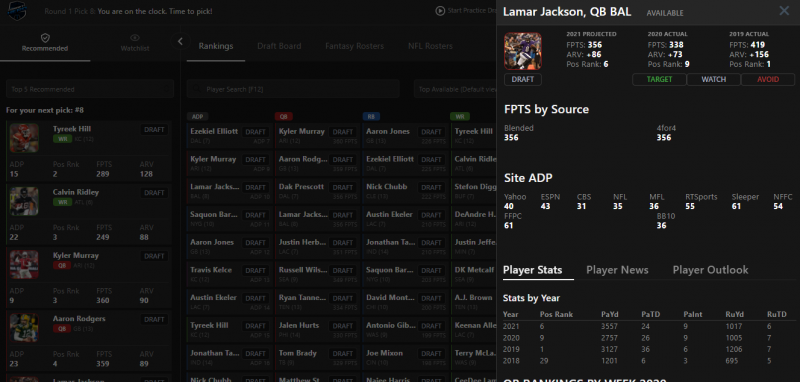Click the app logo in top-left corner

point(17,11)
